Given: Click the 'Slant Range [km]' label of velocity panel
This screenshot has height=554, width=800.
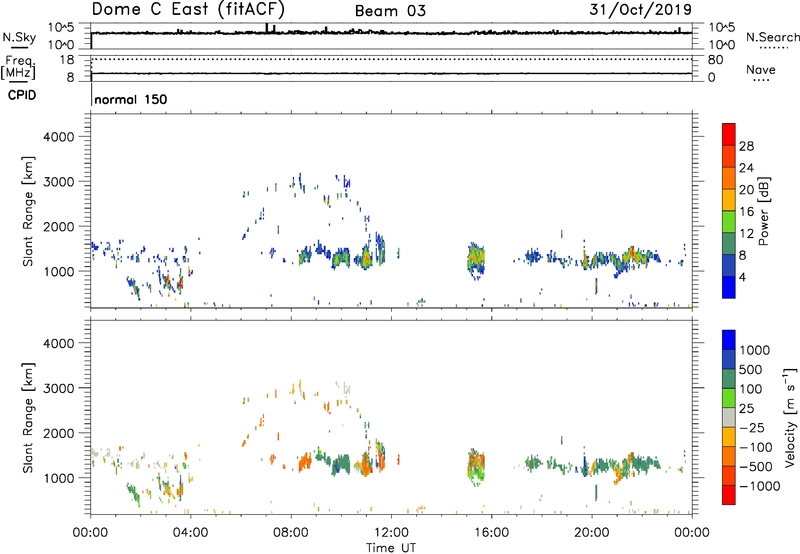Looking at the screenshot, I should [x=28, y=418].
